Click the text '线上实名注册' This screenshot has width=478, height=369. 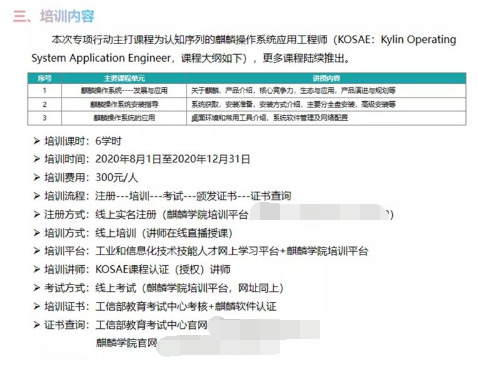coord(126,214)
